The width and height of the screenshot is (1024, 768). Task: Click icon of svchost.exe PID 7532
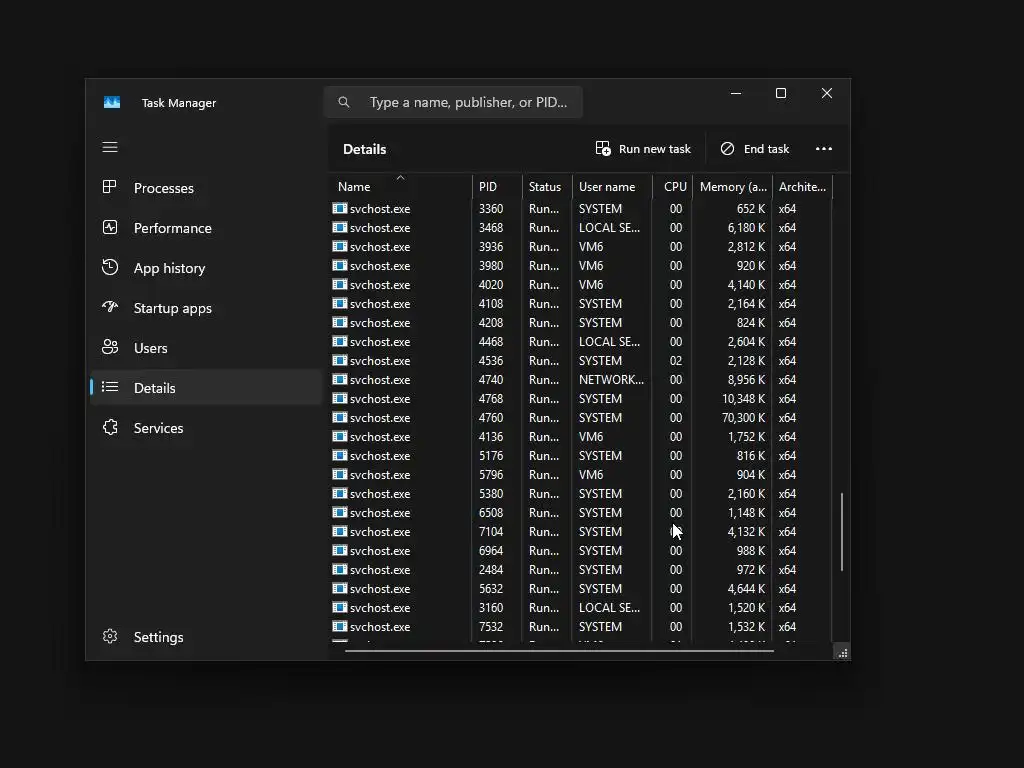pos(340,626)
